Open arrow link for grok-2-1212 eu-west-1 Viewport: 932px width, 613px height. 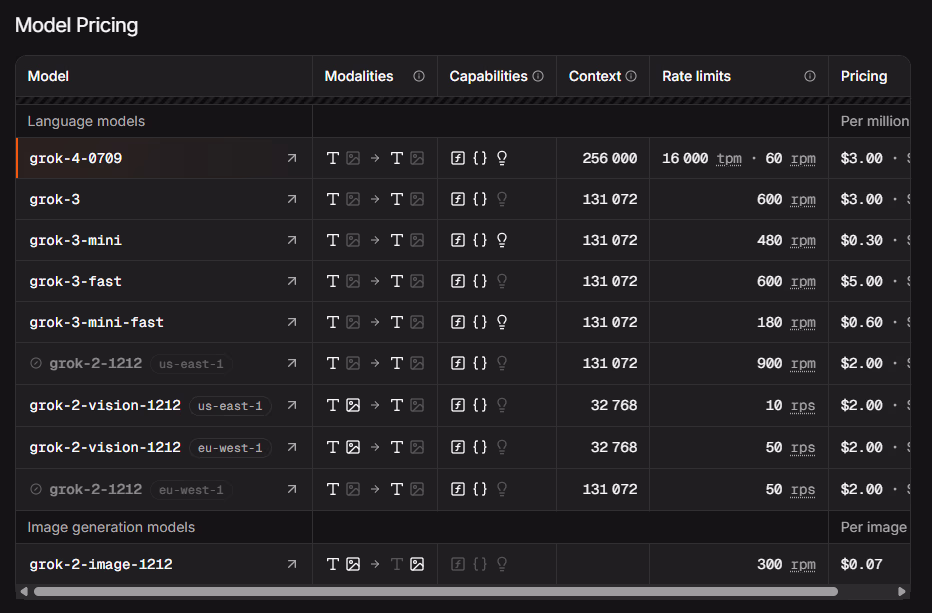tap(292, 489)
